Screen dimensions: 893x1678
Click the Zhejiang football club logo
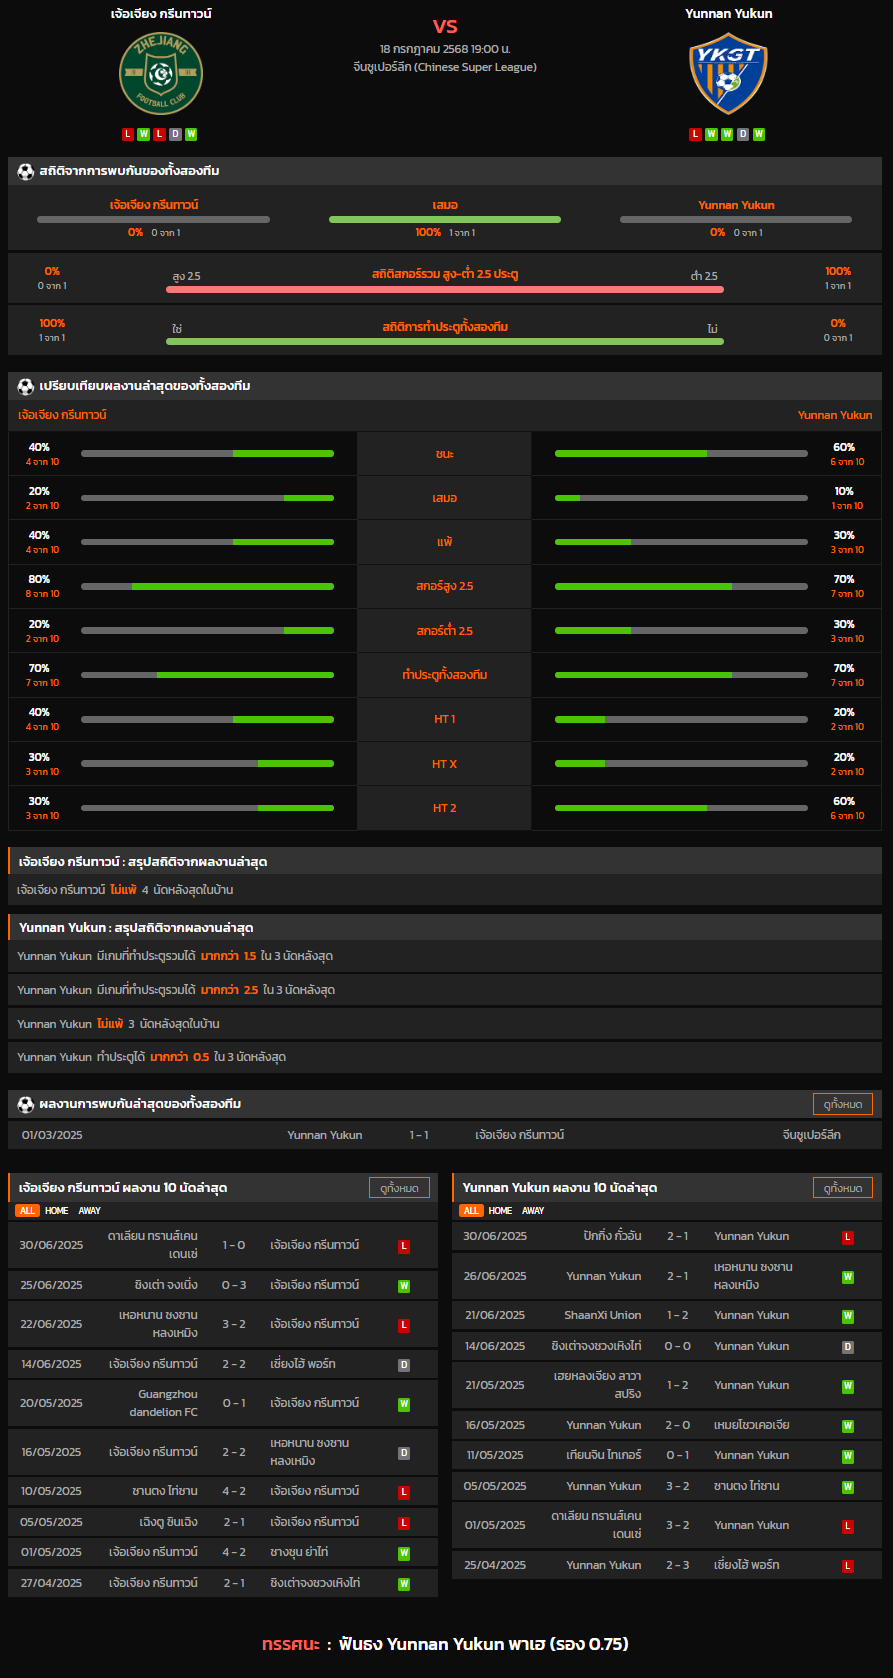point(160,73)
